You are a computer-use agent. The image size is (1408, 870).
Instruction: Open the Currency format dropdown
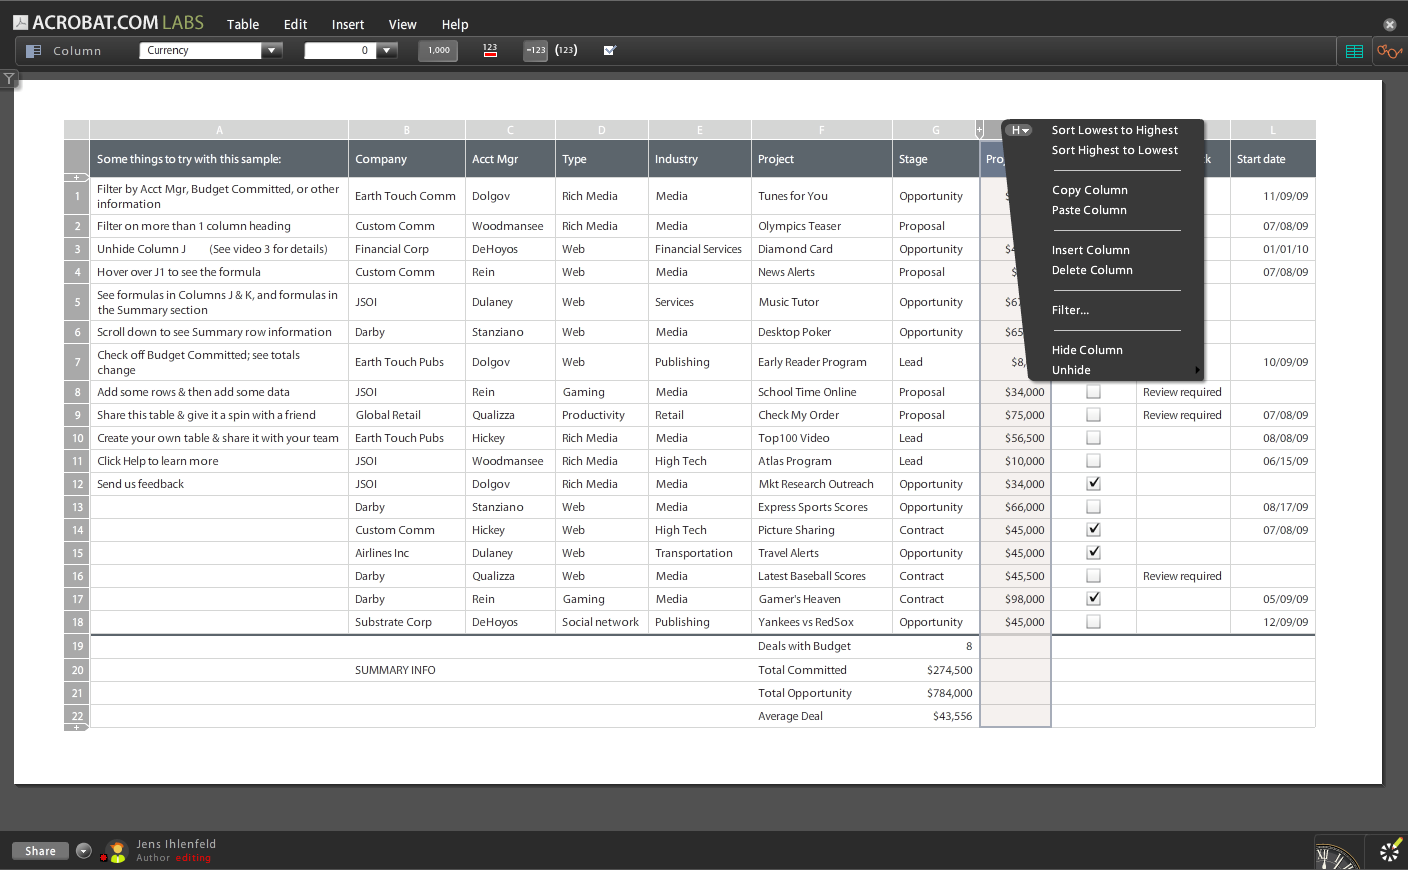pos(272,49)
